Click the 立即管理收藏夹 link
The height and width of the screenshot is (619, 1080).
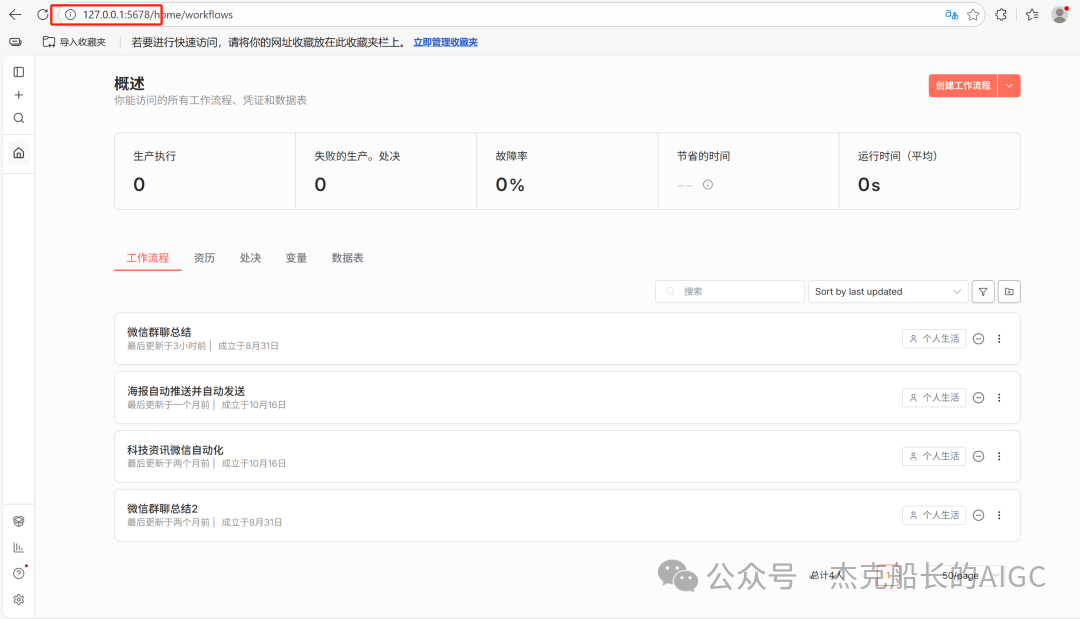coord(446,43)
